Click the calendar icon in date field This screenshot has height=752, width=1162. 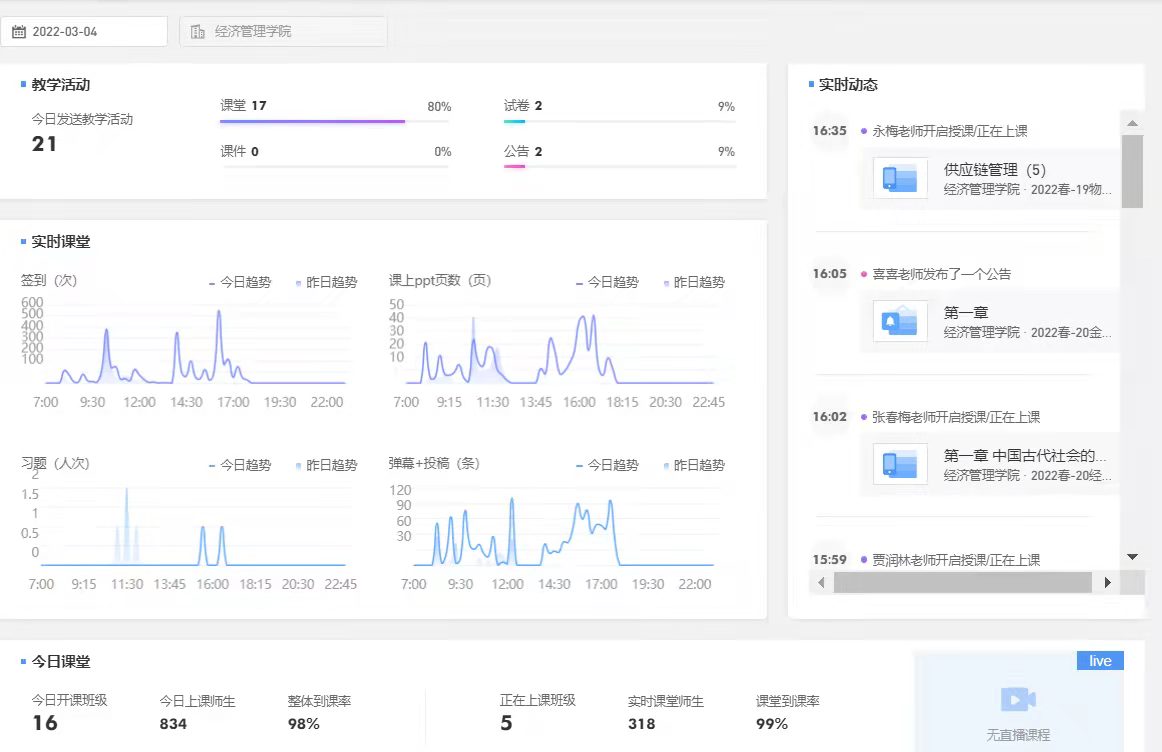pos(19,32)
